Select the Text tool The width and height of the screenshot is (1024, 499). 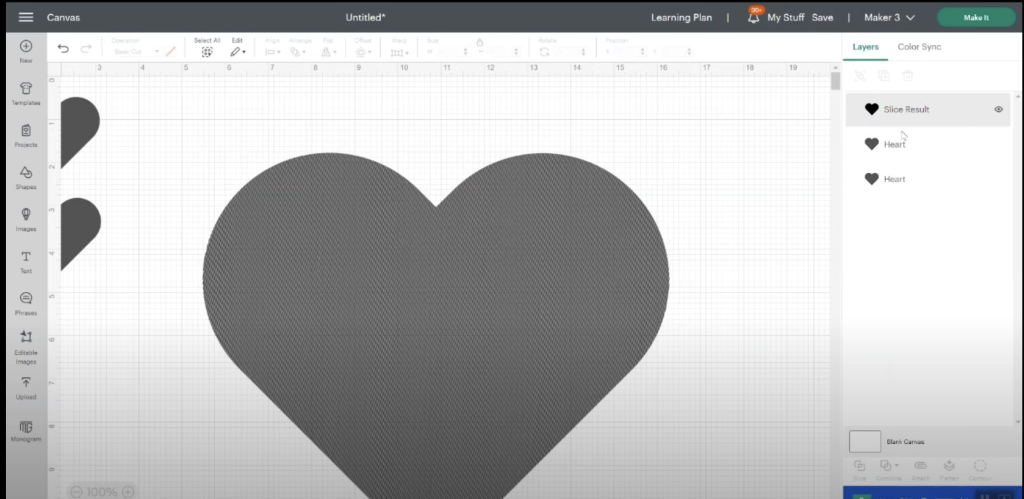click(26, 261)
